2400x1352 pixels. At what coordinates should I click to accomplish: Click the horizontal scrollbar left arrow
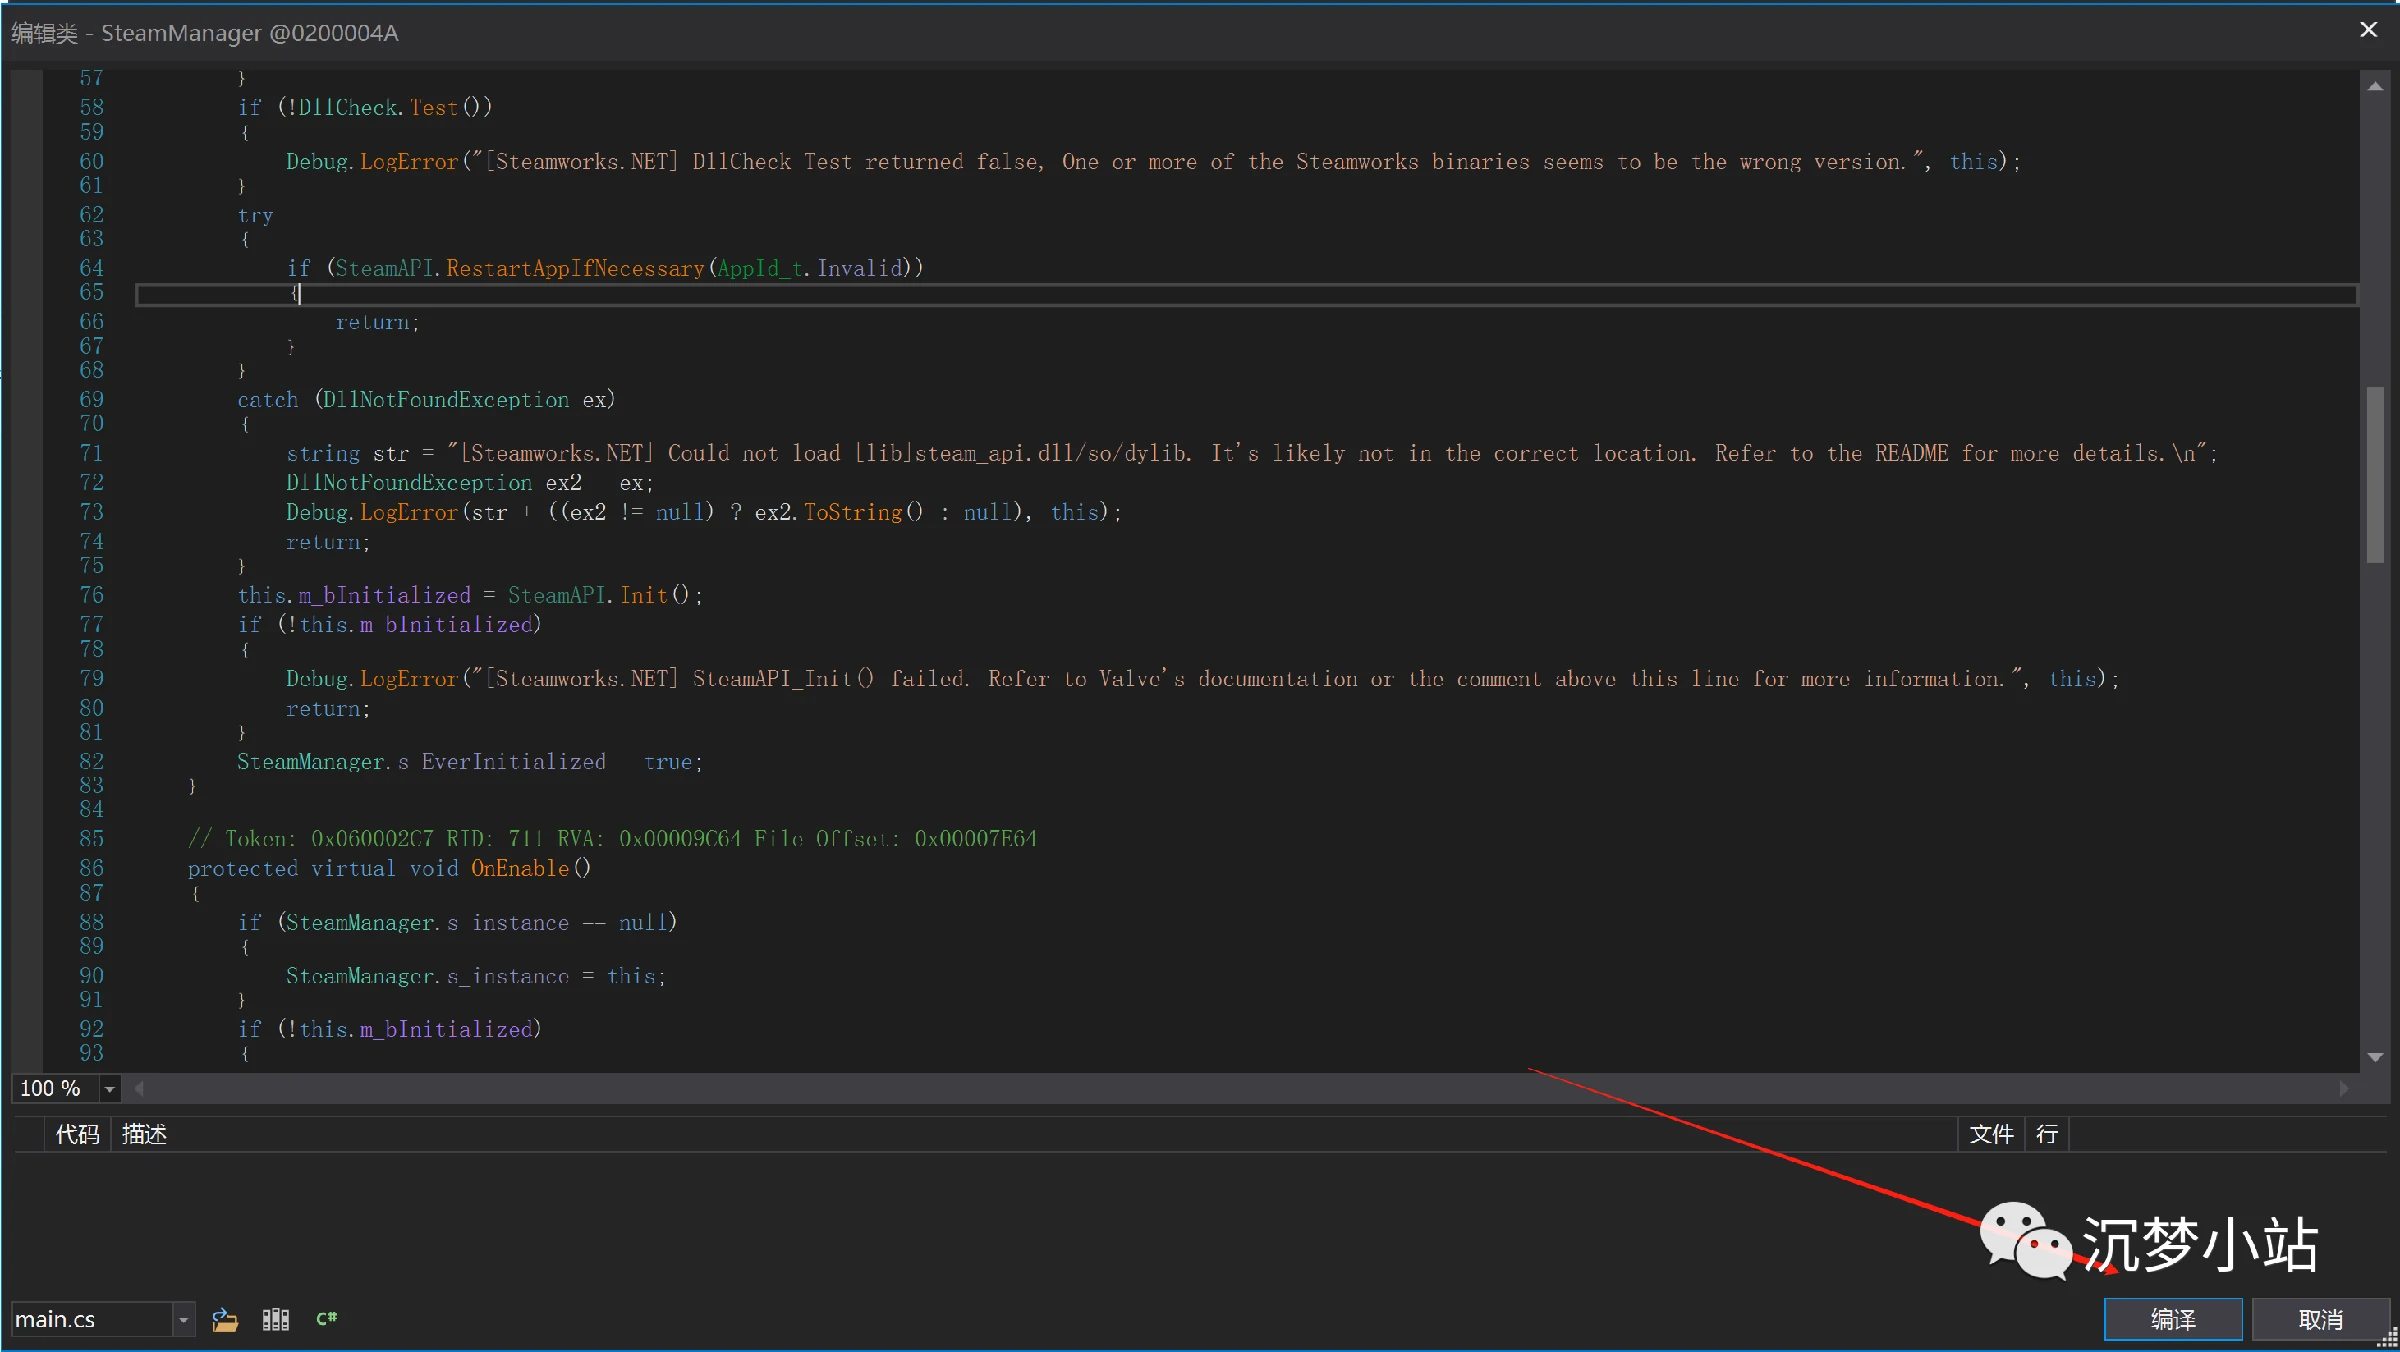(139, 1088)
